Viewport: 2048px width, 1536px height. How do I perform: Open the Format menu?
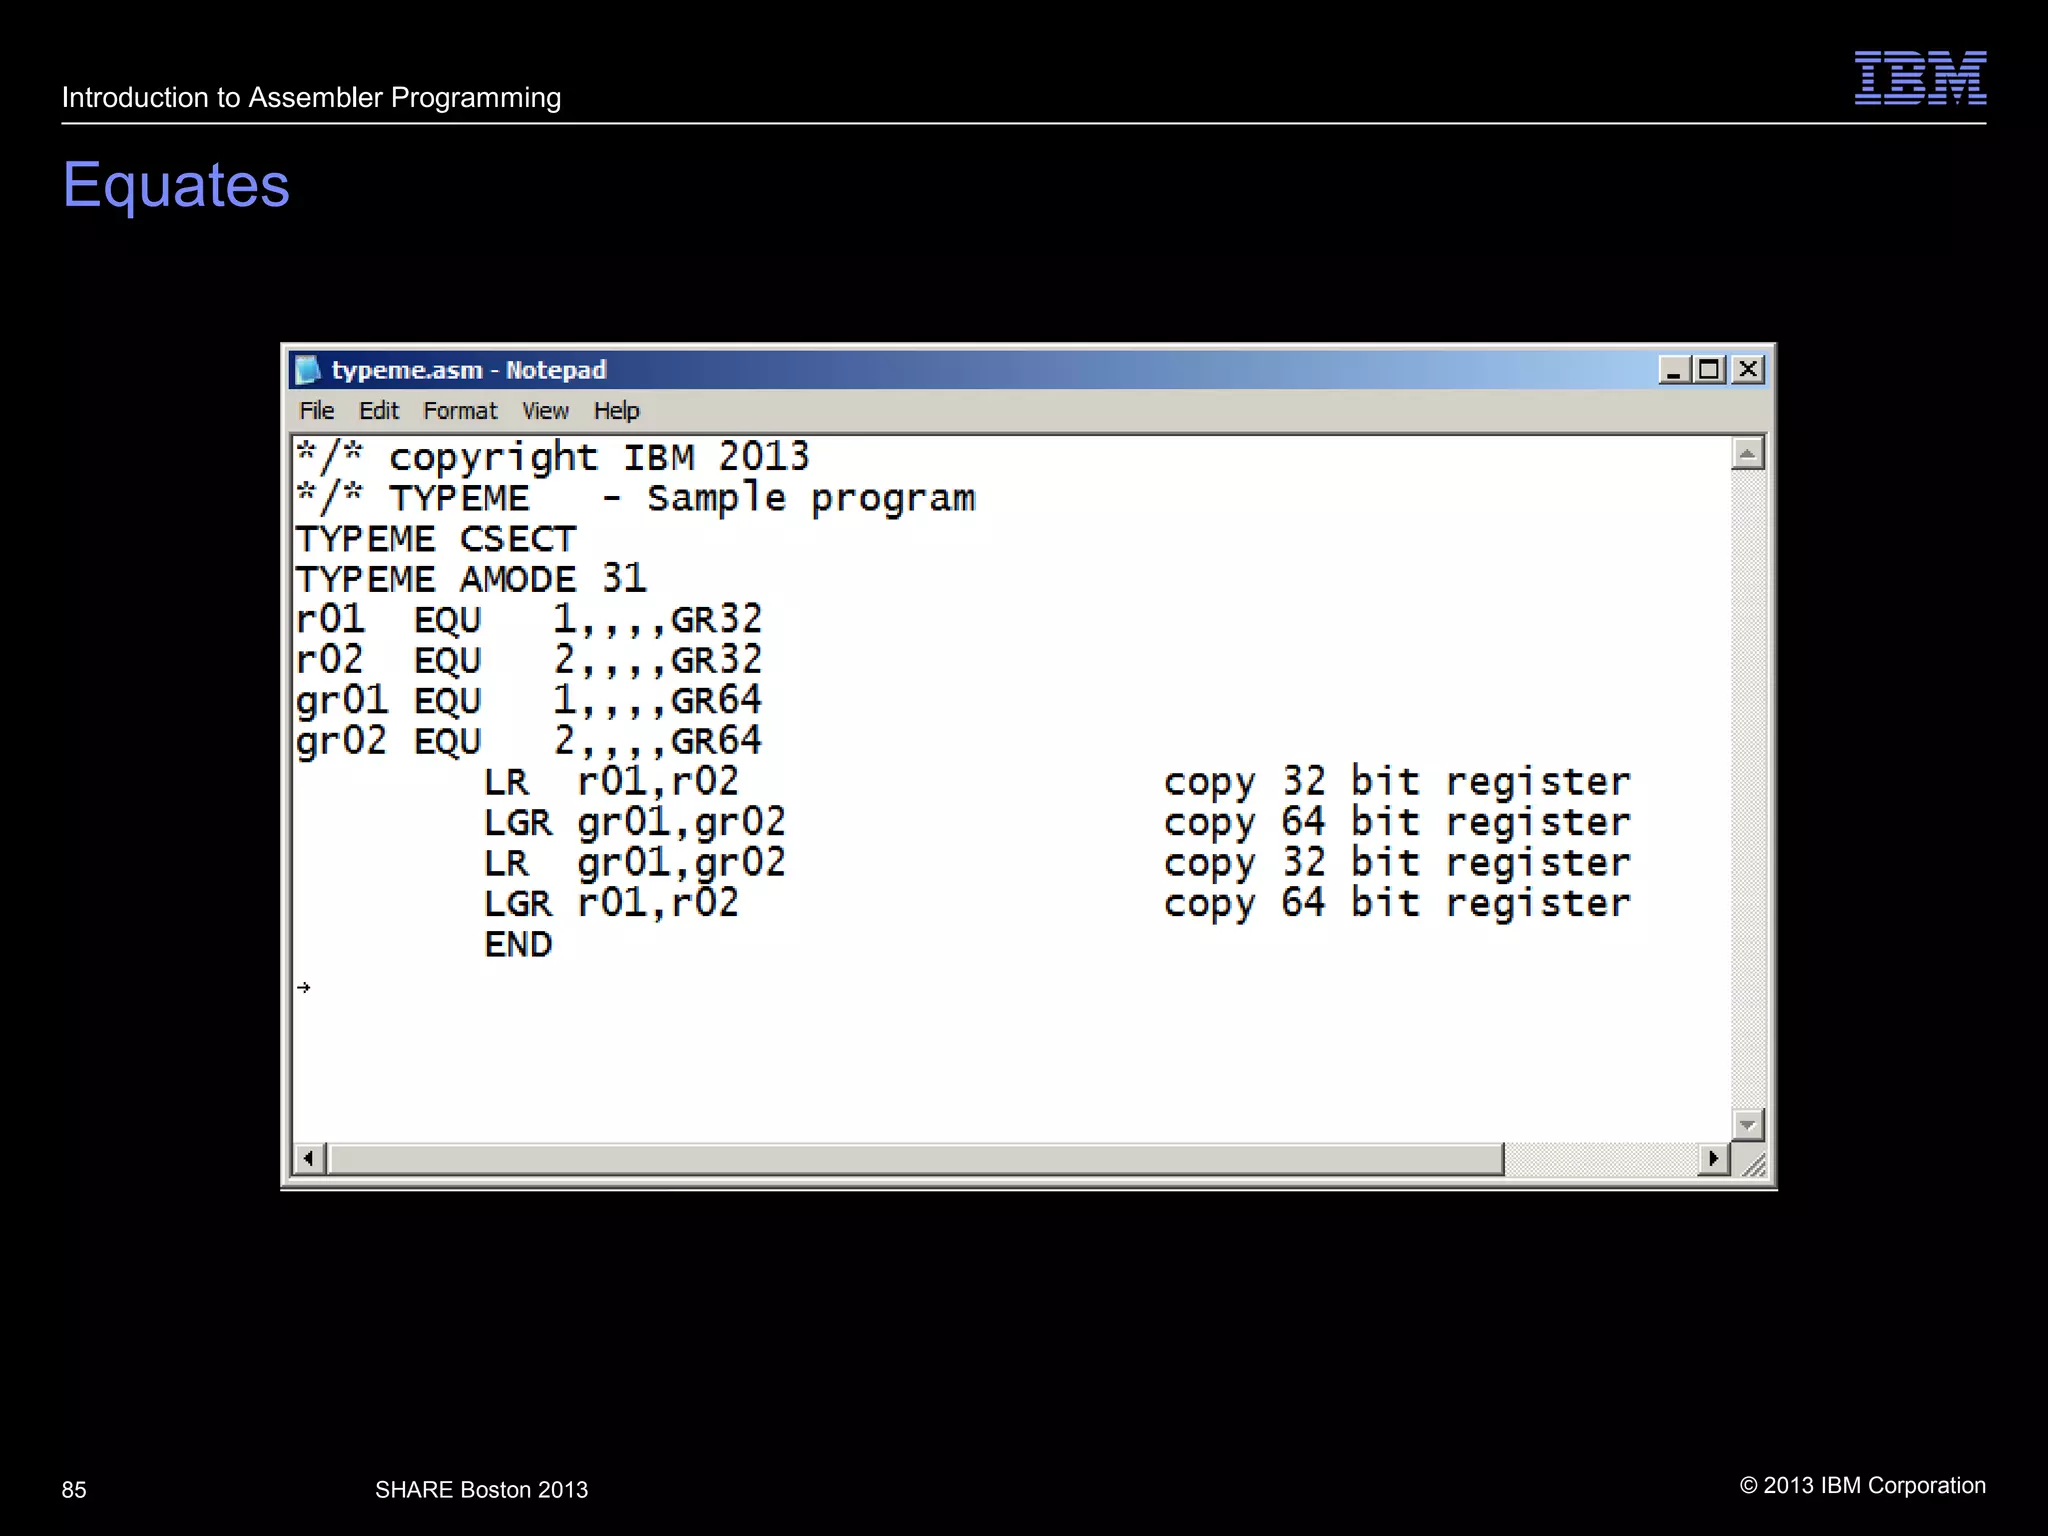point(460,411)
